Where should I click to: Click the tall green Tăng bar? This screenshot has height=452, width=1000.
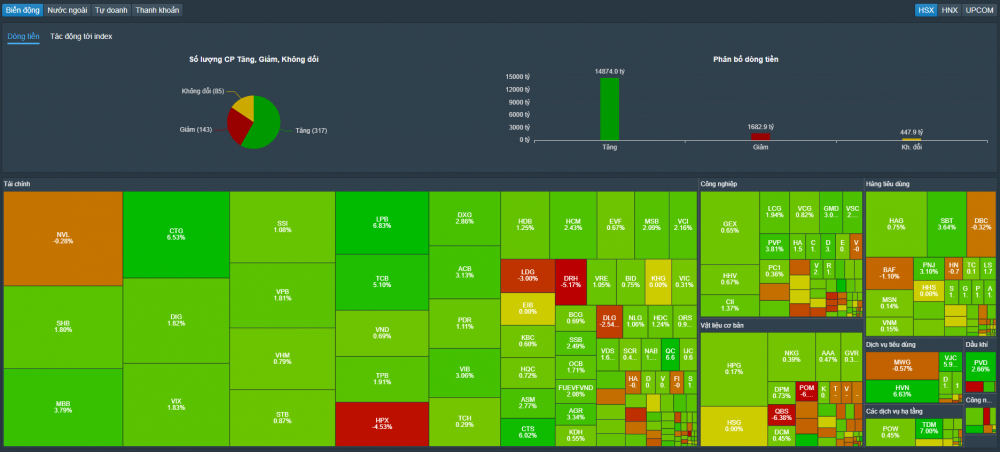tap(609, 108)
